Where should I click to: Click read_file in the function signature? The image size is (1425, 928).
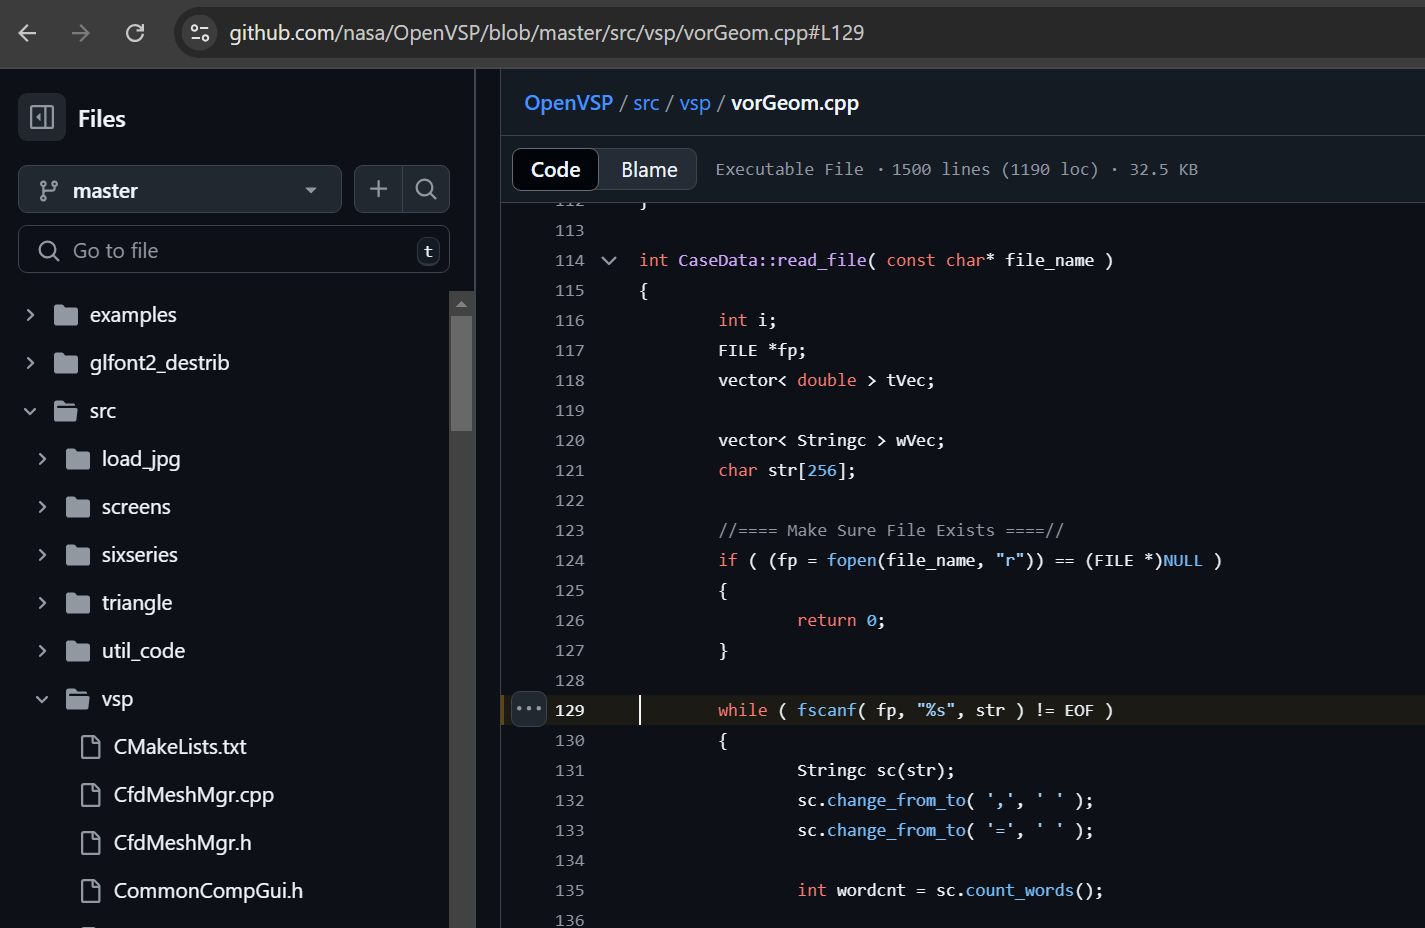(821, 261)
